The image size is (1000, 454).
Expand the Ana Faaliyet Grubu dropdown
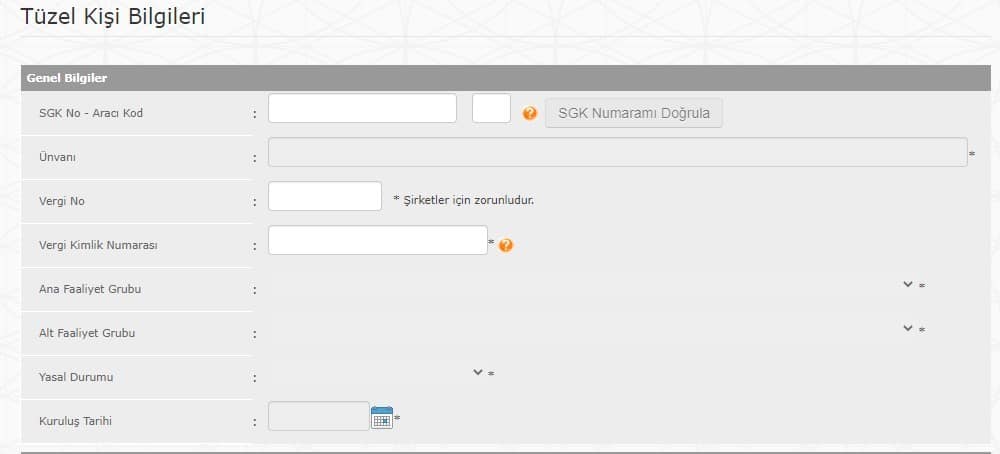908,285
